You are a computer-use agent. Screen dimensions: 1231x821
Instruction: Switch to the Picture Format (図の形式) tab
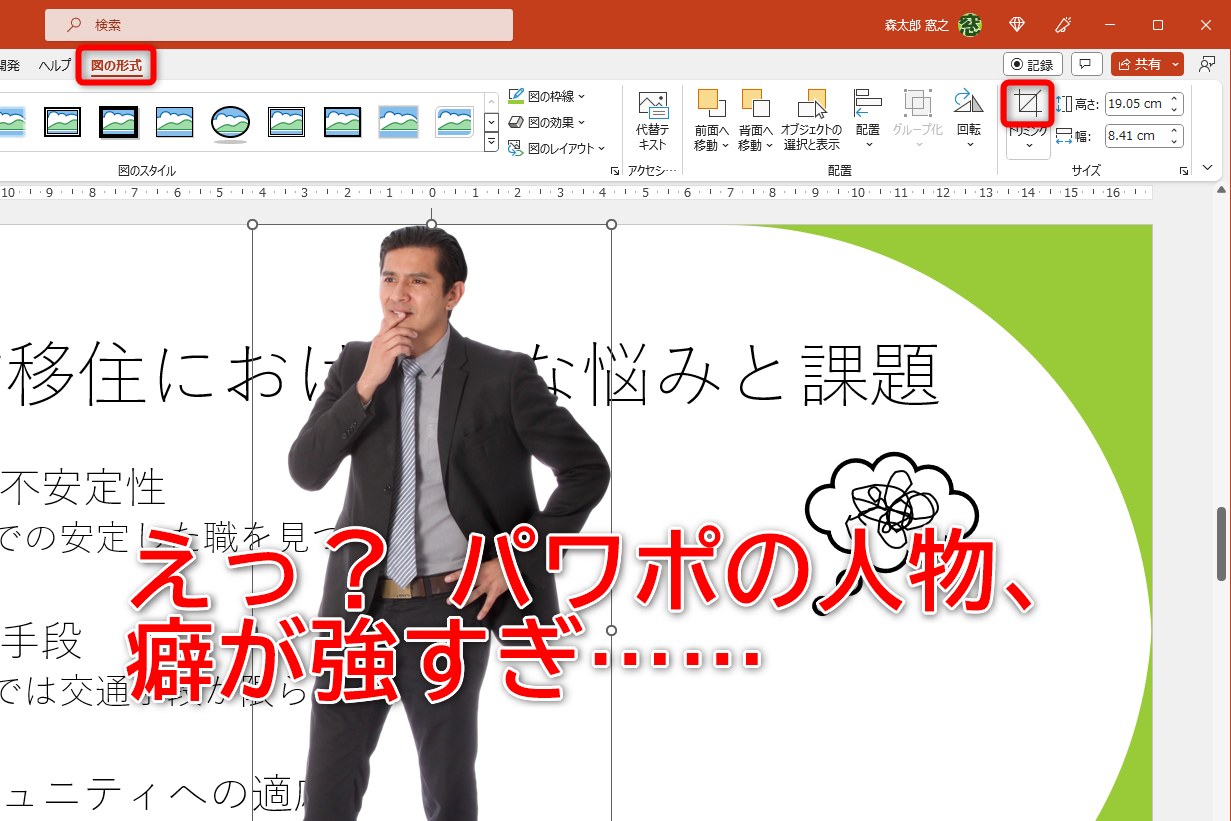(x=116, y=66)
